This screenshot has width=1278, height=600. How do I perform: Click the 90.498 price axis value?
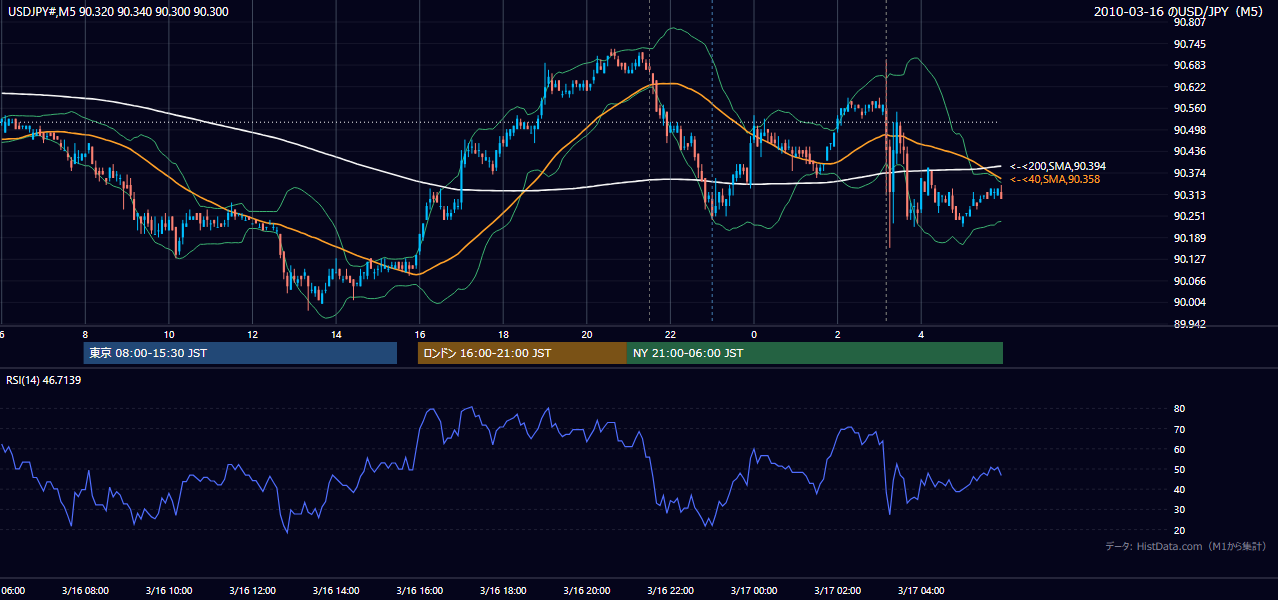coord(1189,130)
